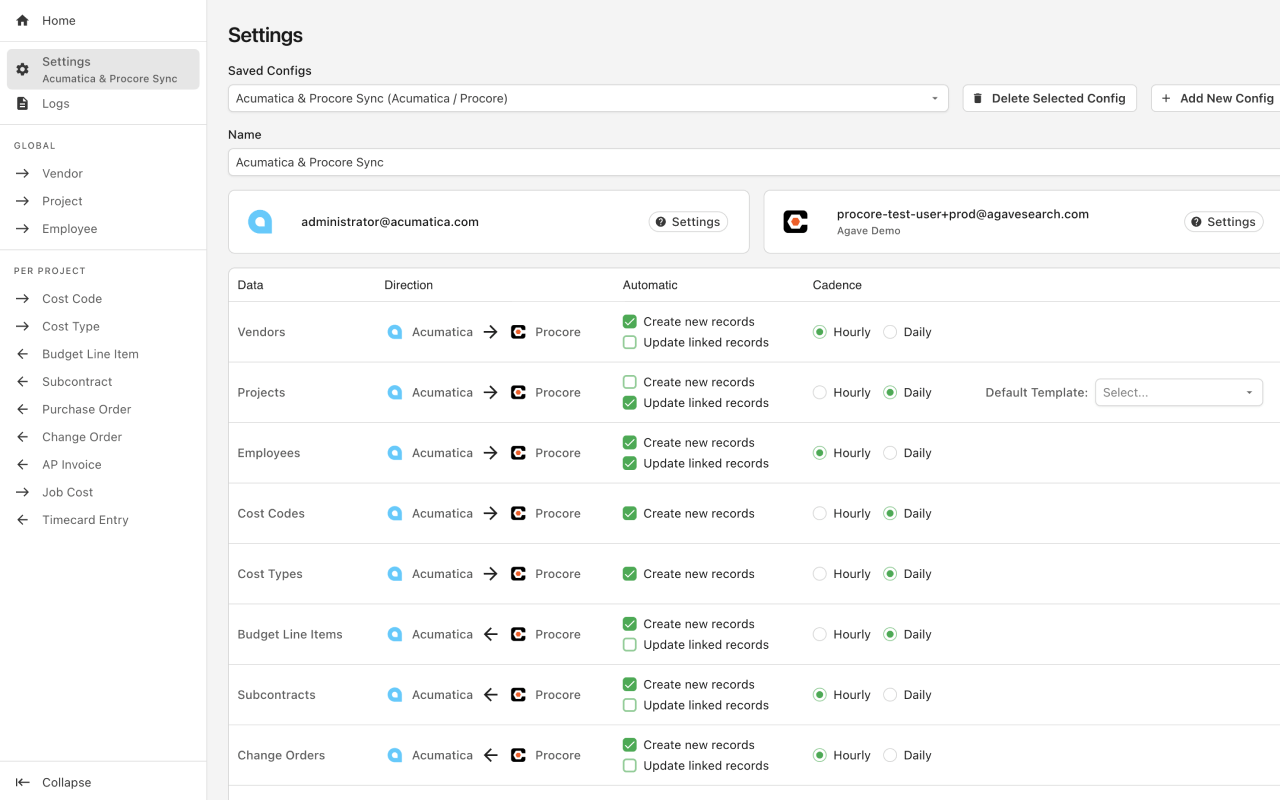Click the Acumatica logo in the account card

(260, 222)
